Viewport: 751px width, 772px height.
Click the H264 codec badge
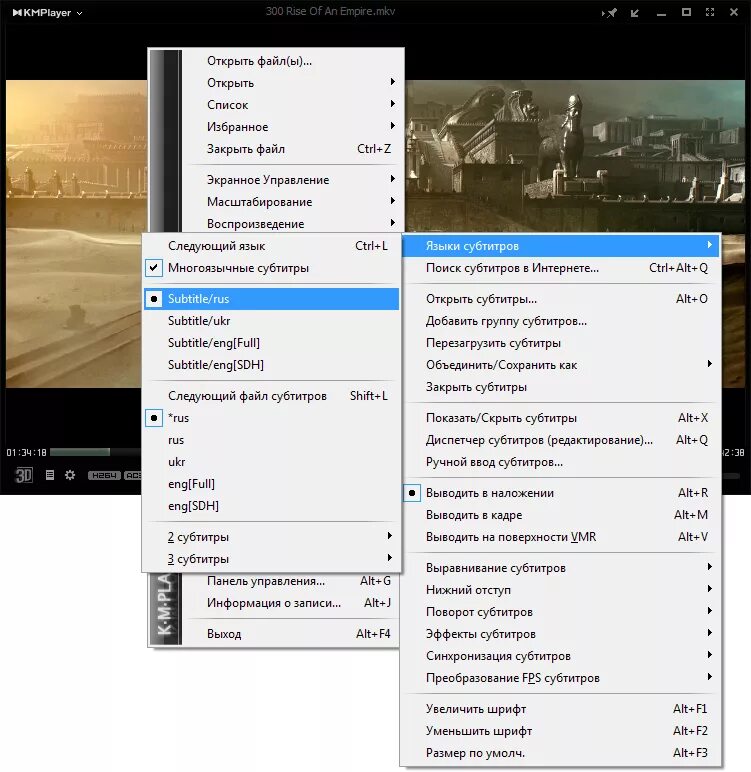pos(104,475)
